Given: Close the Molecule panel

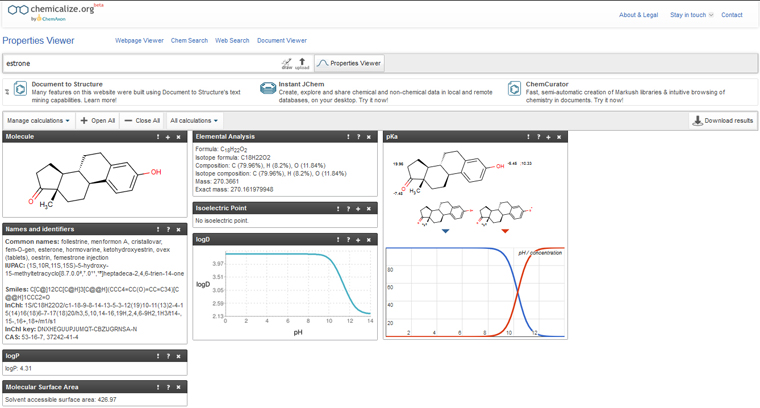Looking at the screenshot, I should tap(180, 136).
